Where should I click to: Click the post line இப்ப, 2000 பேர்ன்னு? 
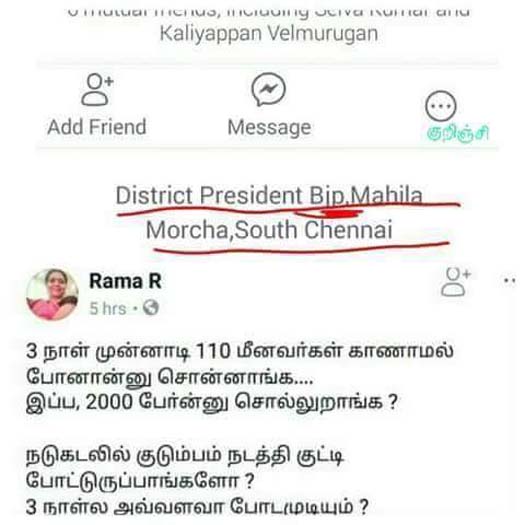[212, 401]
